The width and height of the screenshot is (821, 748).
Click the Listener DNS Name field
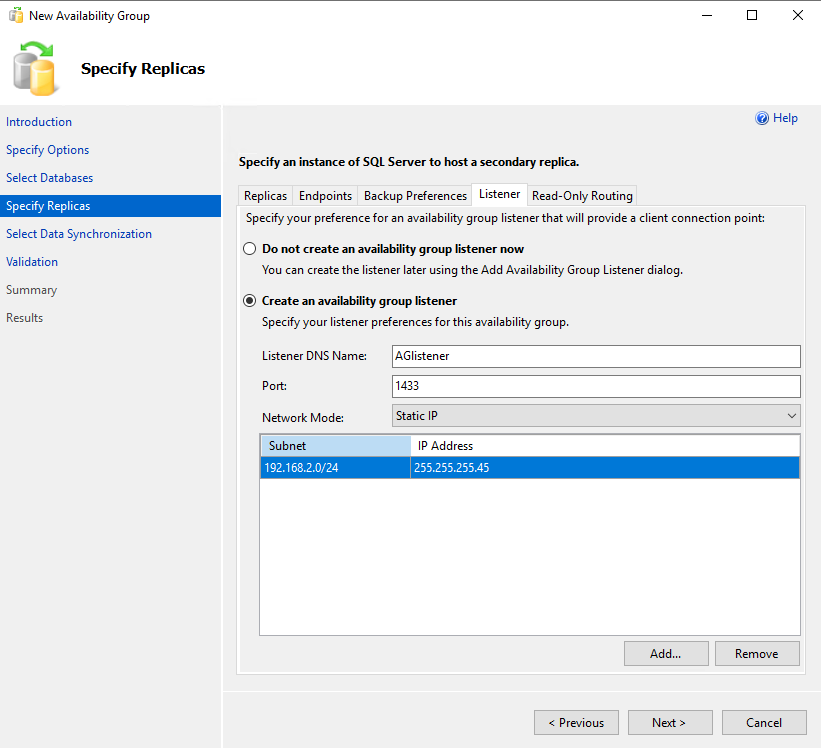(596, 356)
